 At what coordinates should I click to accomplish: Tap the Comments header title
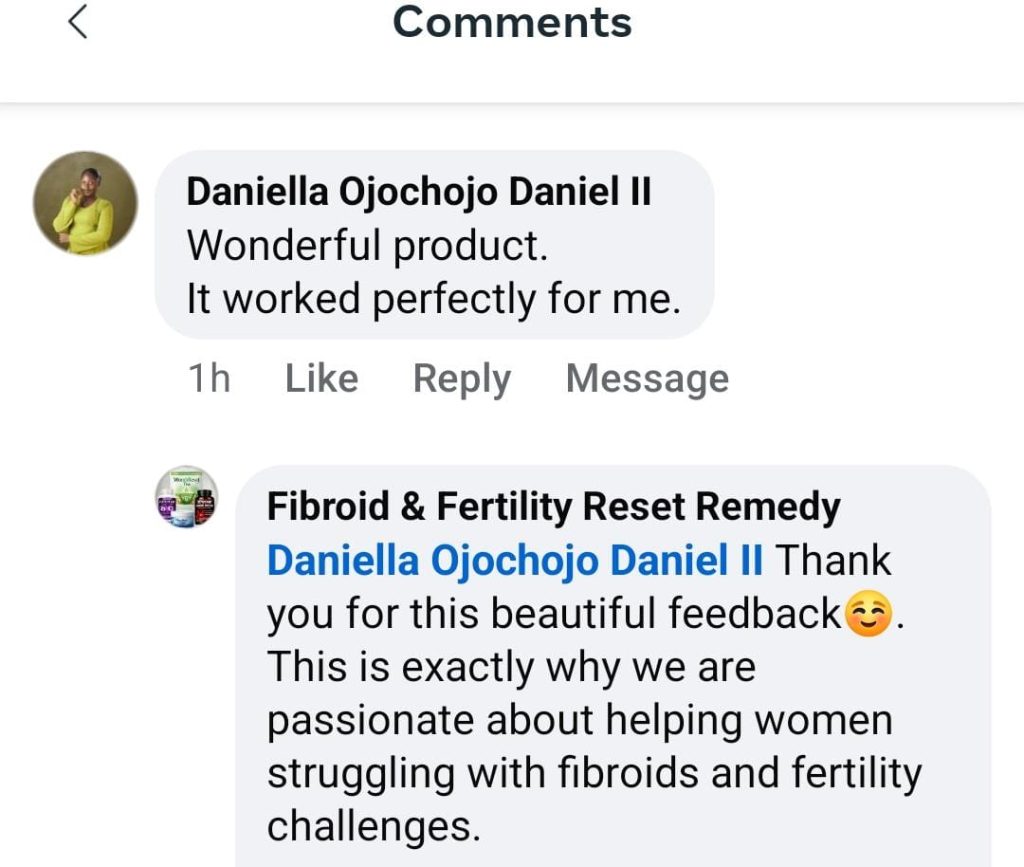tap(512, 22)
